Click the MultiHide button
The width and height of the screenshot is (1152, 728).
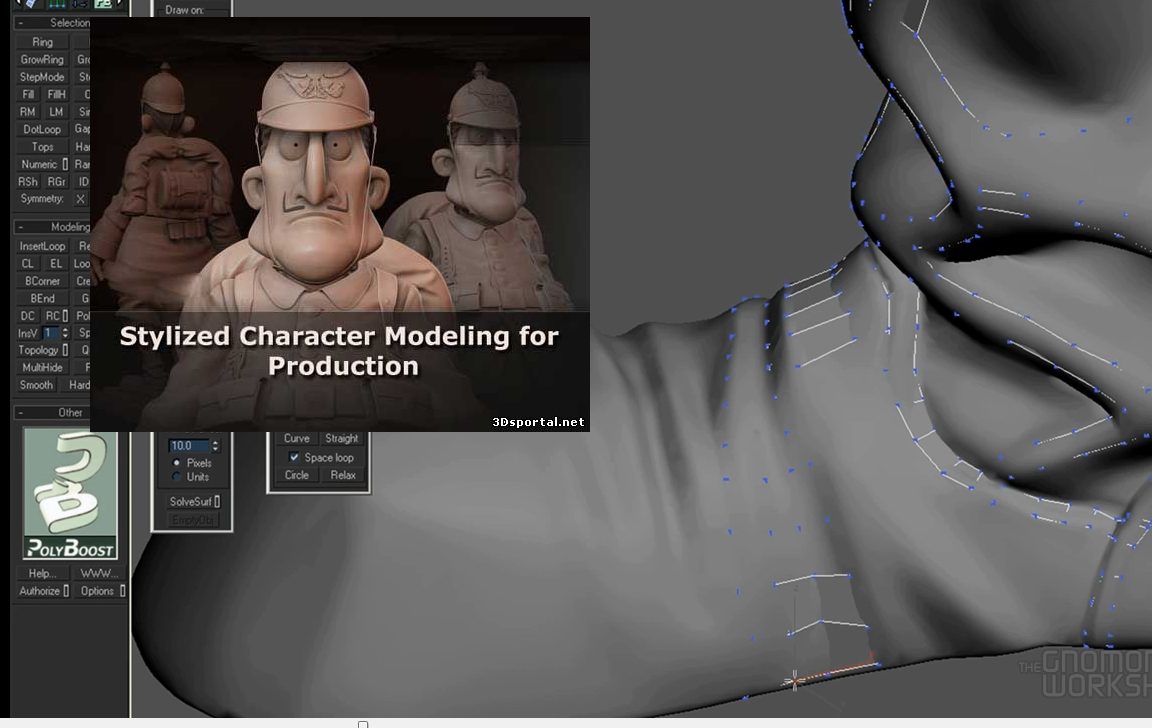43,367
